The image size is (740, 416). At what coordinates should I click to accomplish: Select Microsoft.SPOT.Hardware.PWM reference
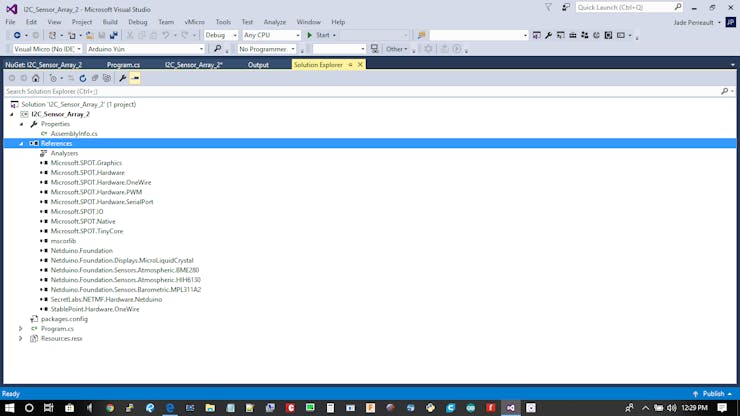point(96,192)
